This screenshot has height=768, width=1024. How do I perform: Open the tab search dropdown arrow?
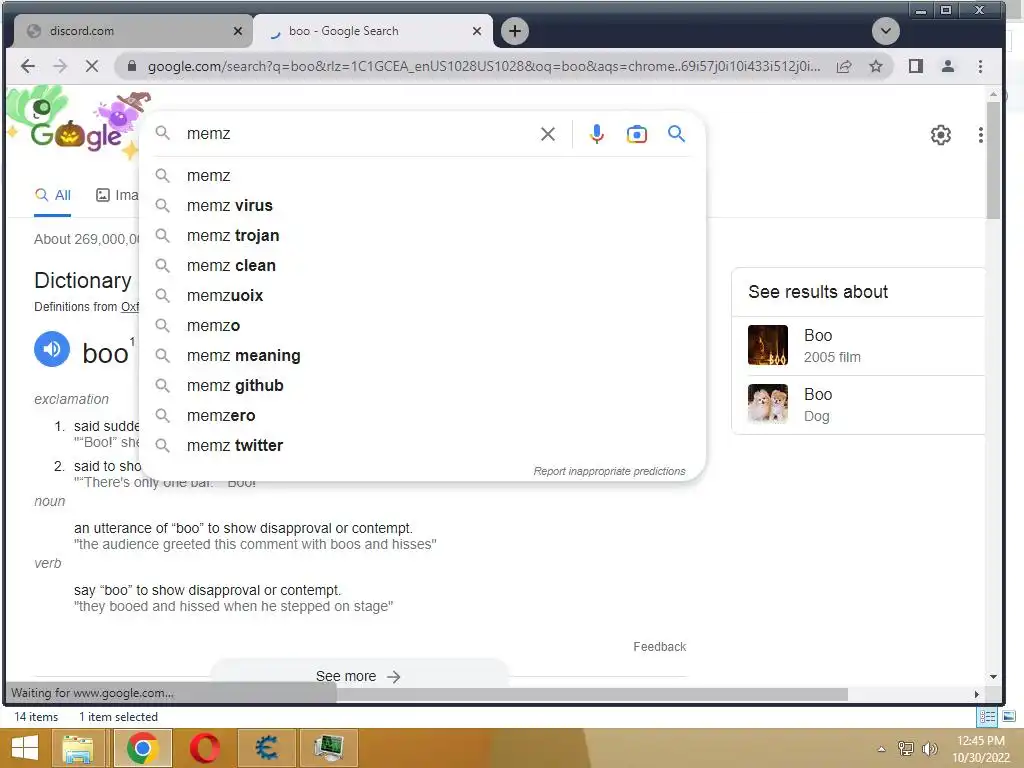(x=886, y=31)
